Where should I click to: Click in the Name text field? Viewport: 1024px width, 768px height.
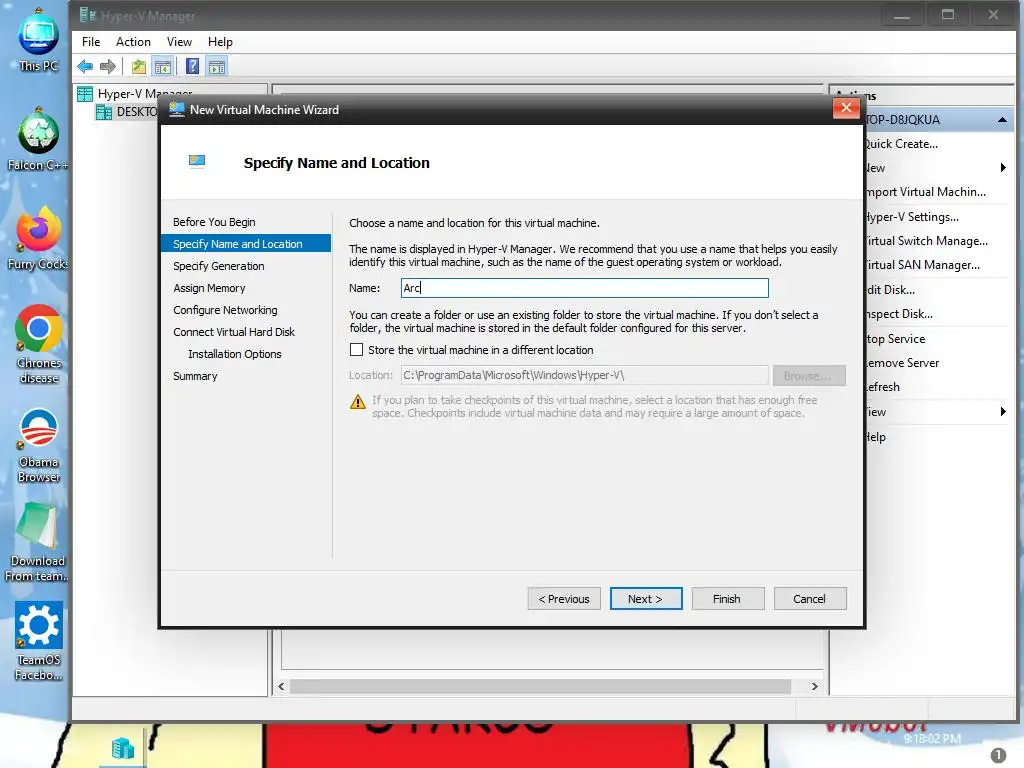(x=584, y=288)
